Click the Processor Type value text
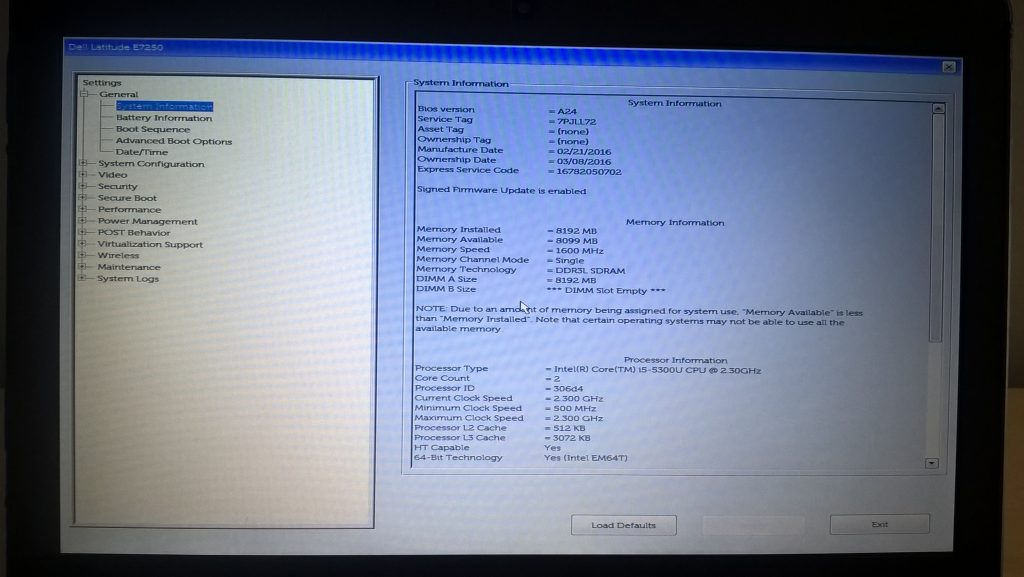The image size is (1024, 577). pos(657,370)
